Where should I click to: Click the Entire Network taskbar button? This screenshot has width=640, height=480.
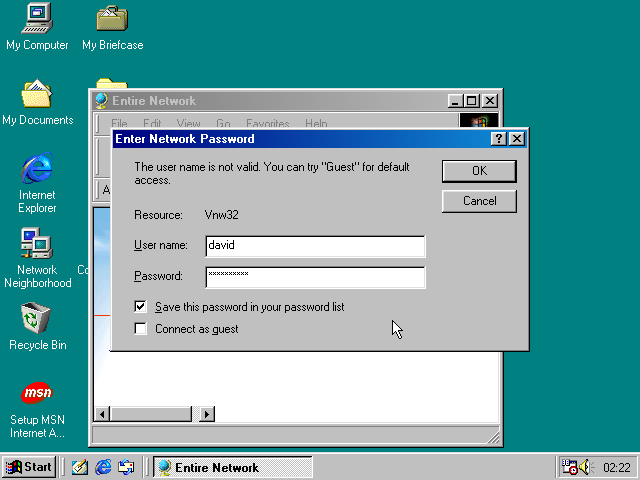coord(233,467)
